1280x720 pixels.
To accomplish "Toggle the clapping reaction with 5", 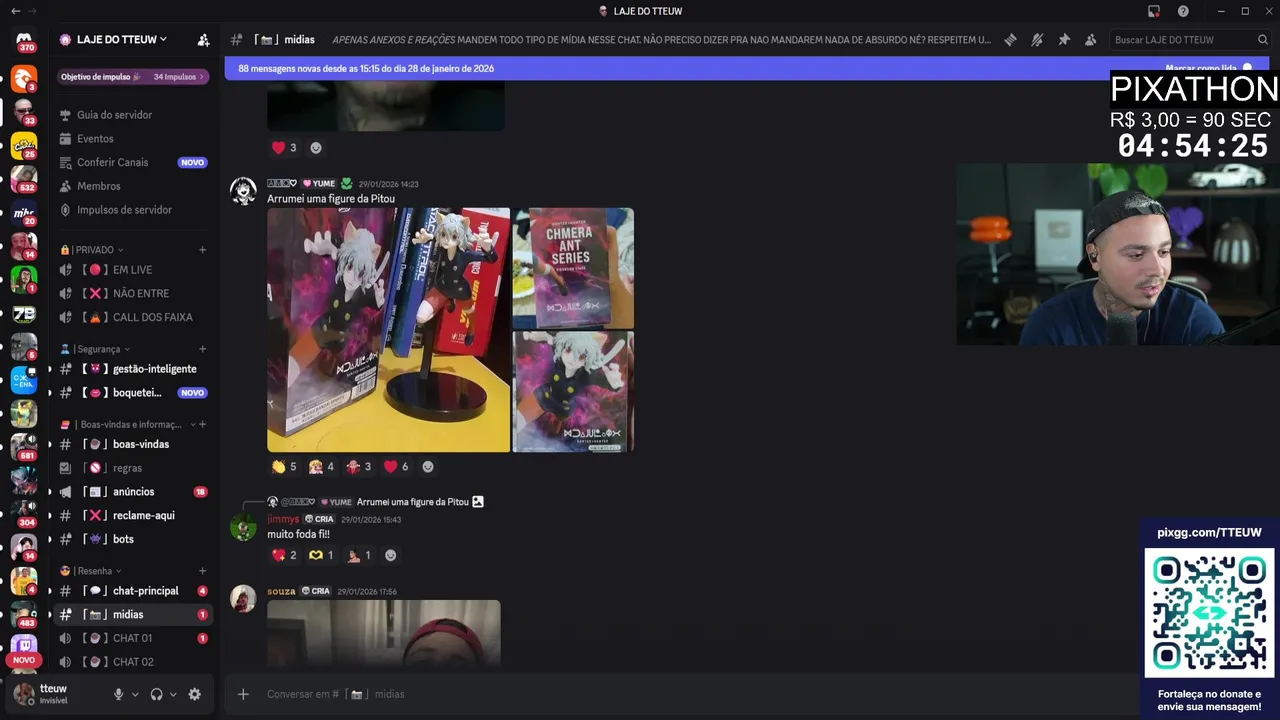I will pos(284,467).
